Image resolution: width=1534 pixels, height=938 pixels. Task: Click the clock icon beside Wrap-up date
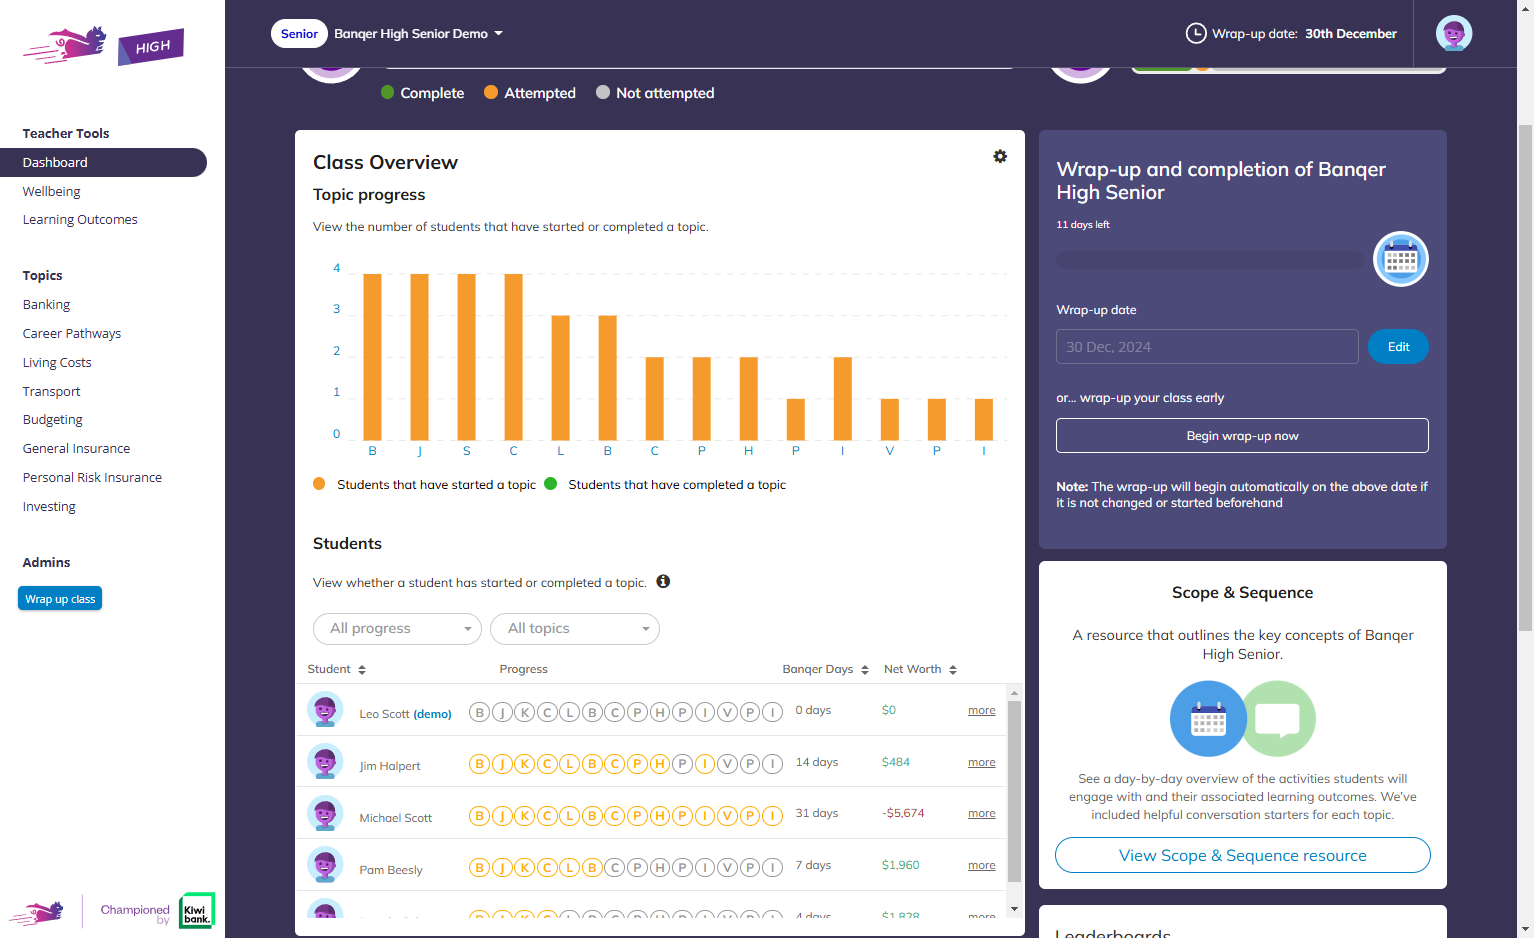pos(1196,33)
